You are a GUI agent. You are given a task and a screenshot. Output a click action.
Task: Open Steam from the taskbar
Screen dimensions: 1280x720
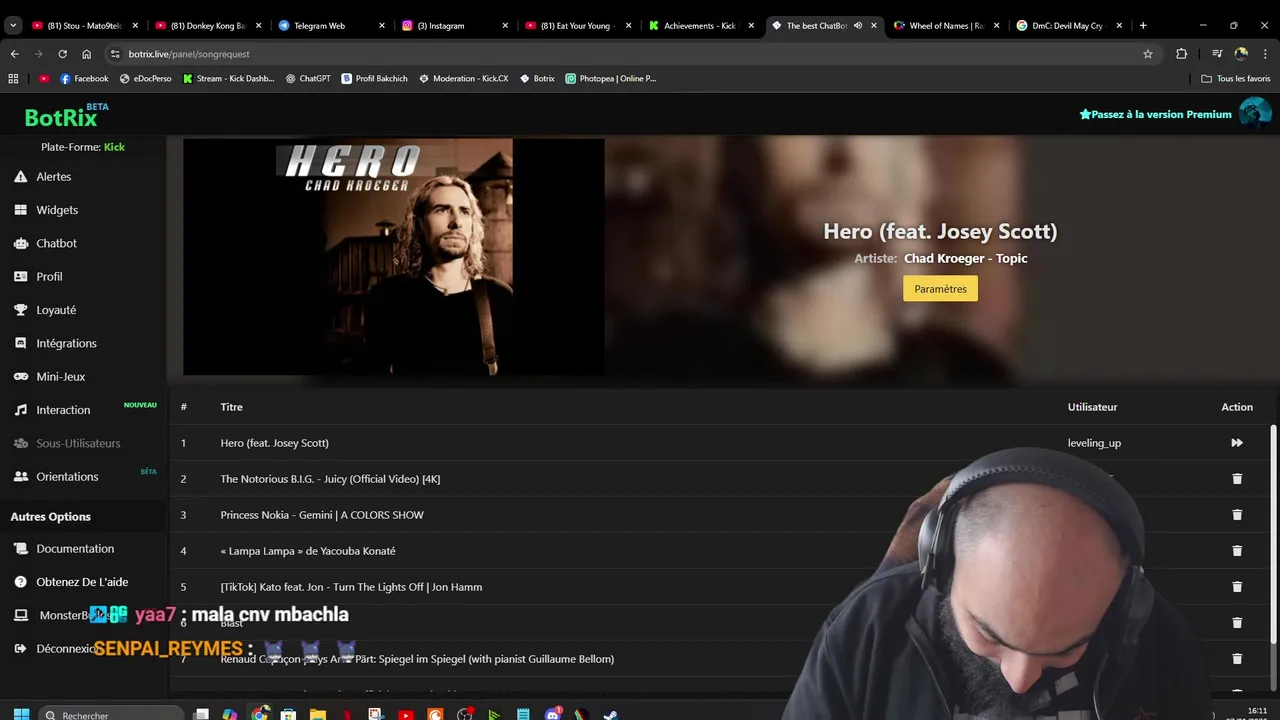[610, 714]
